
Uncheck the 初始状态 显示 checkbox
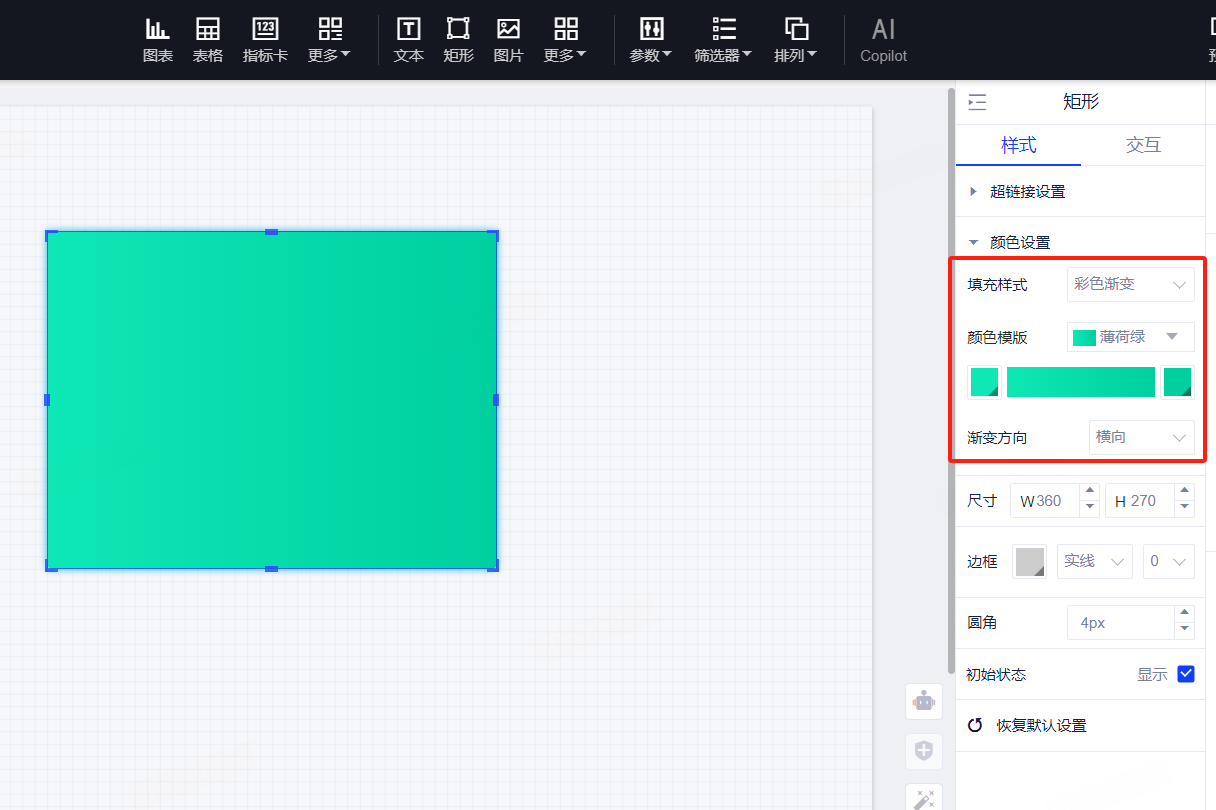1186,674
